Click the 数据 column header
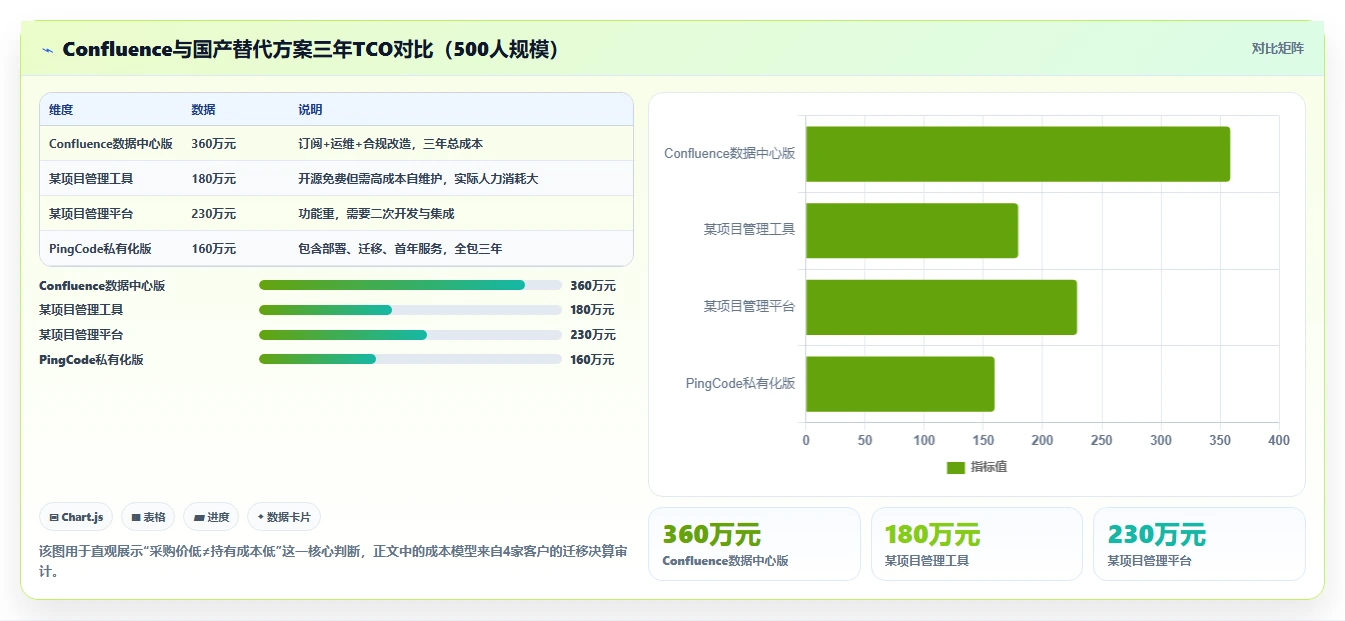Image resolution: width=1345 pixels, height=621 pixels. coord(203,110)
